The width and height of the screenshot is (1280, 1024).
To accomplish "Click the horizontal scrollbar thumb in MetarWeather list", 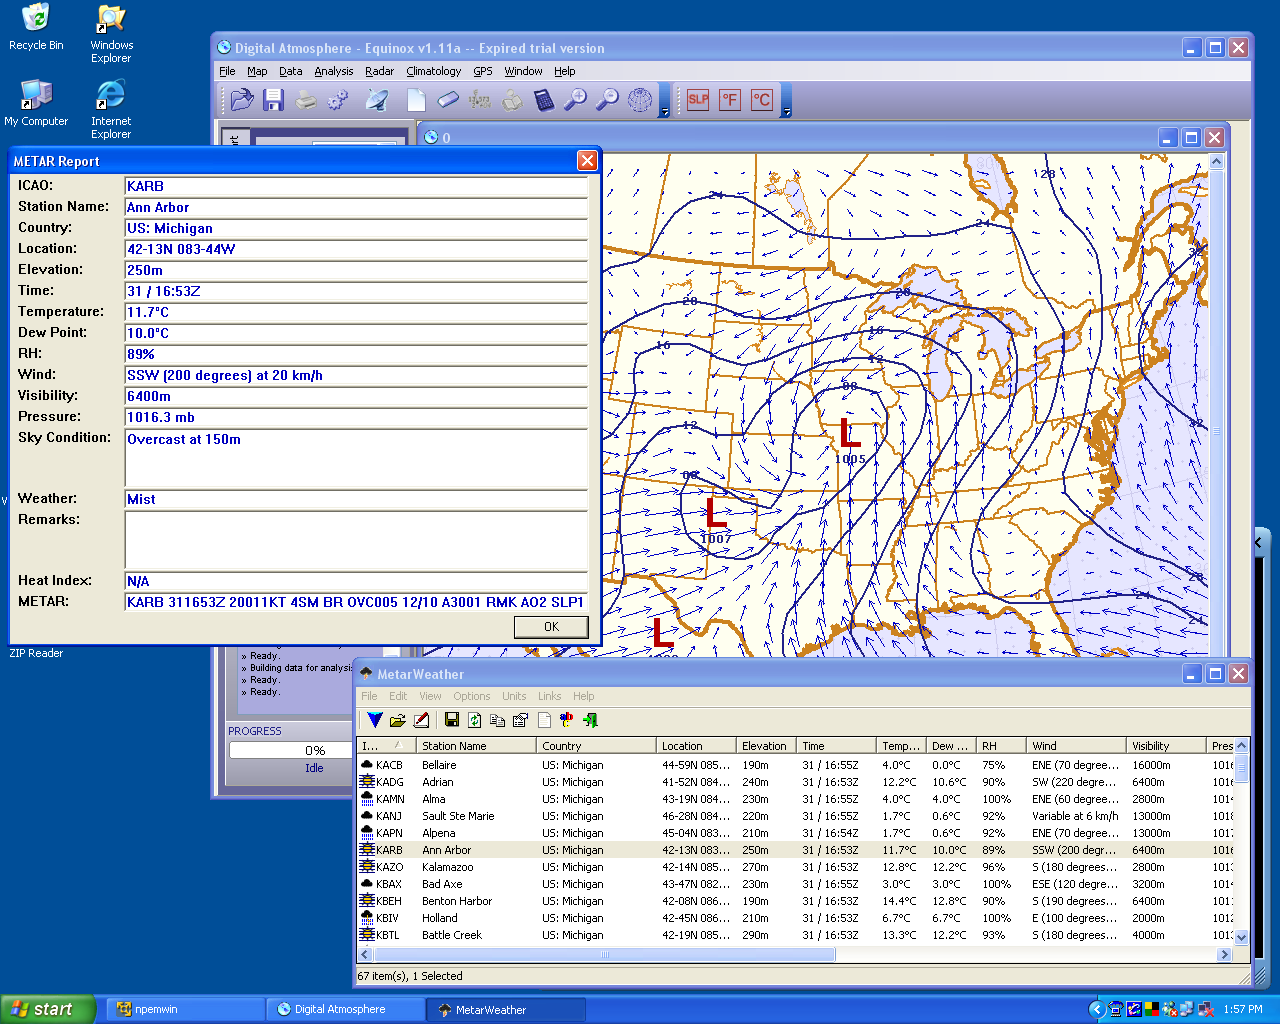I will click(x=604, y=955).
